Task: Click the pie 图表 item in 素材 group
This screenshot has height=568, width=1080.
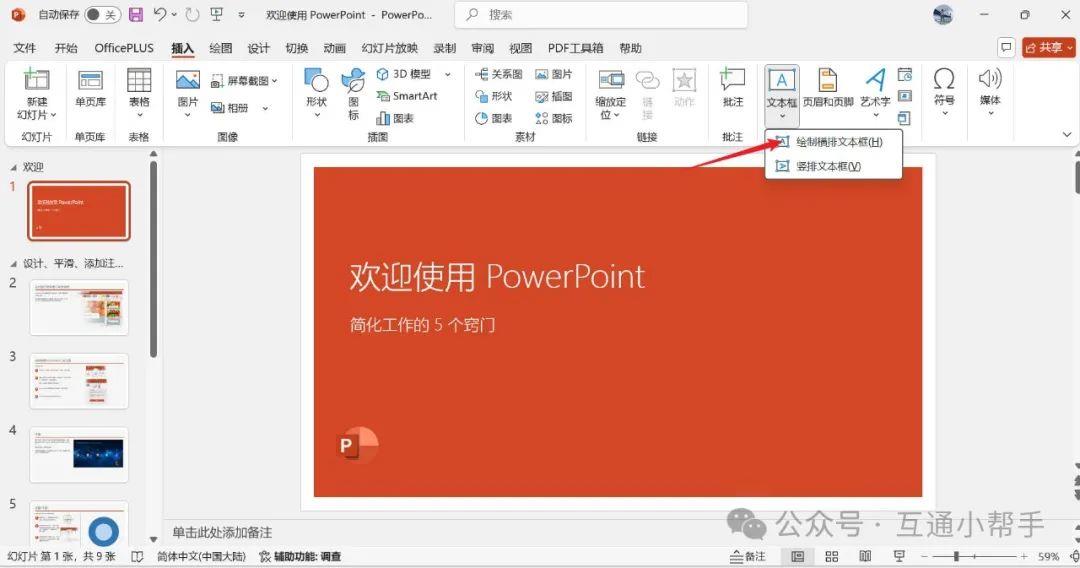Action: [x=493, y=118]
